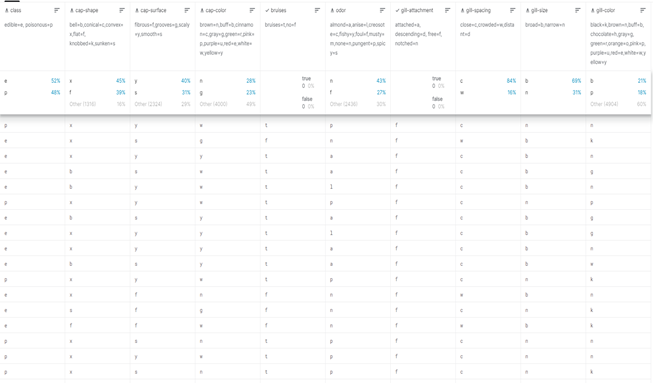Click the Other (1316) cap-shape summary
The width and height of the screenshot is (653, 383).
(82, 104)
